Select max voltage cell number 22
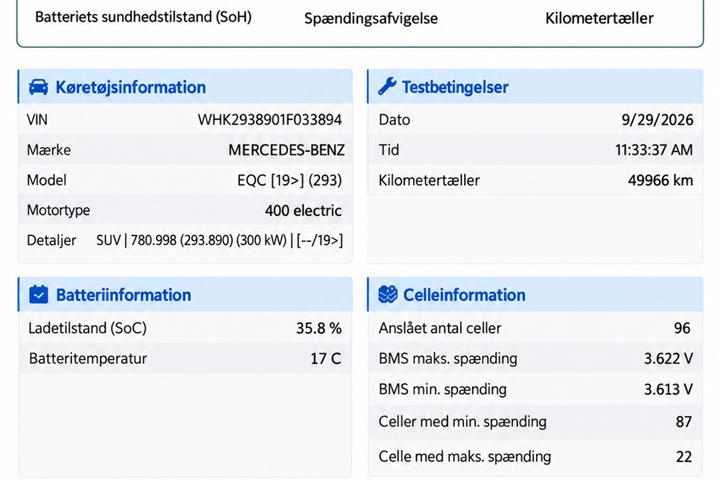720x480 pixels. [684, 457]
